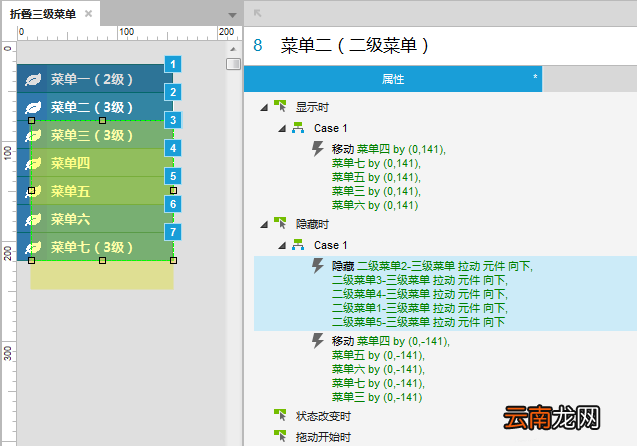The width and height of the screenshot is (637, 446).
Task: Switch to the 属性 tab
Action: tap(393, 79)
